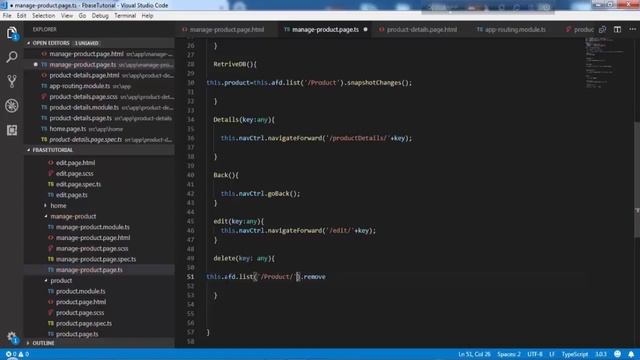The image size is (640, 360).
Task: Change indentation via Spaces: 2
Action: [x=509, y=354]
